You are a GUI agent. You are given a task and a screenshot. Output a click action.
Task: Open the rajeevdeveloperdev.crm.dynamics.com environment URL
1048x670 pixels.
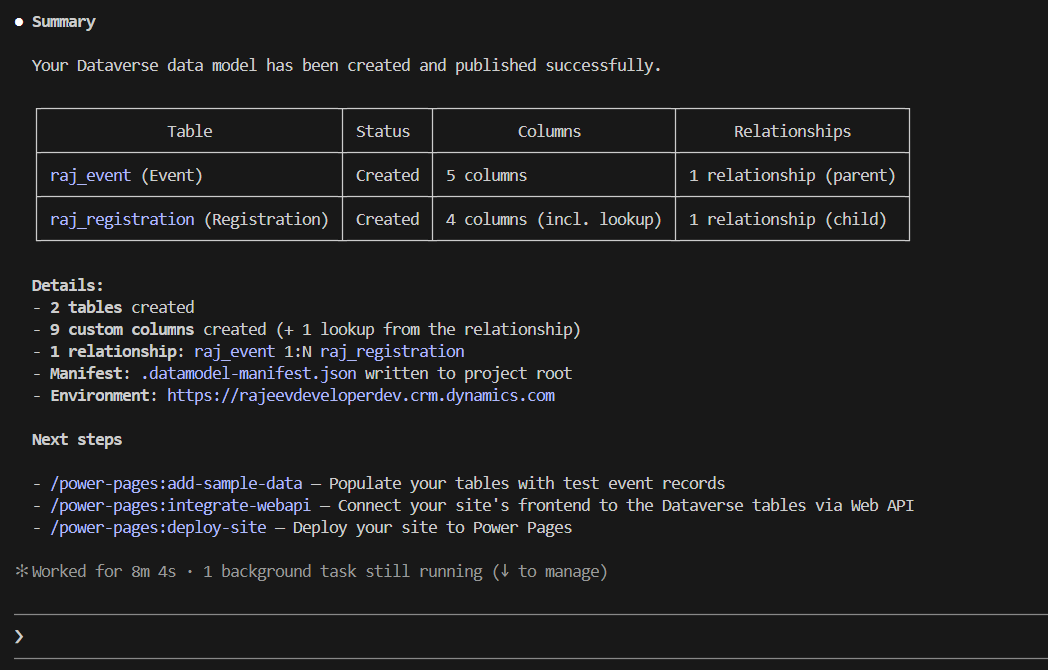click(360, 395)
